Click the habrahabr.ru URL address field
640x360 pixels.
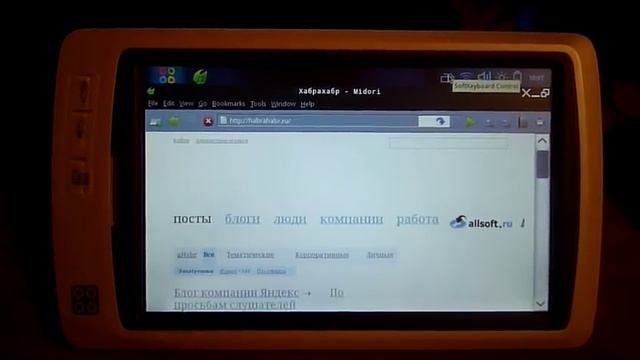tap(318, 121)
